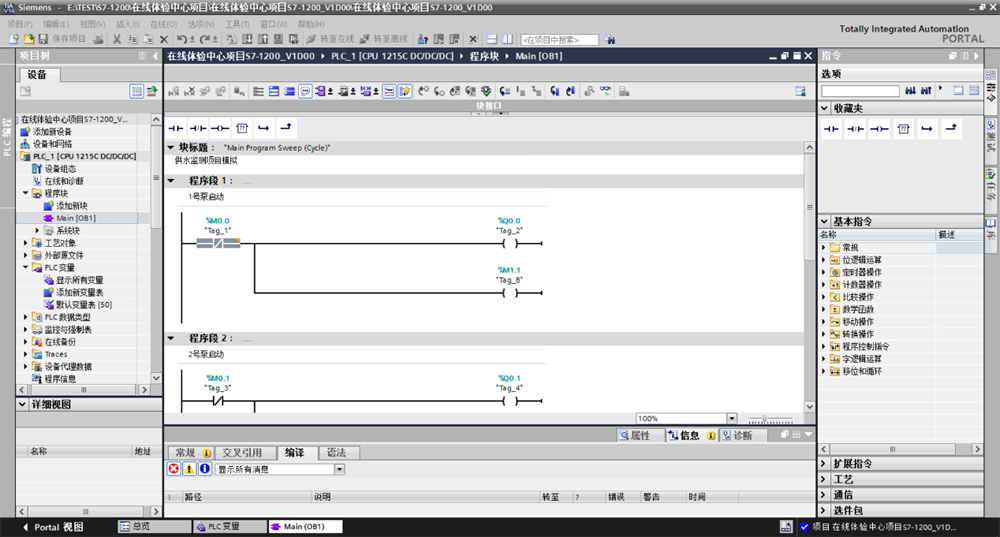Viewport: 1000px width, 537px height.
Task: Click instruction search field under 选项
Action: (860, 91)
